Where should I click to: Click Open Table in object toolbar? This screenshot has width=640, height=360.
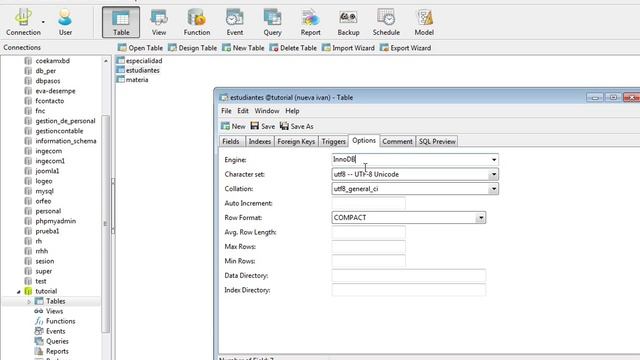pyautogui.click(x=140, y=48)
